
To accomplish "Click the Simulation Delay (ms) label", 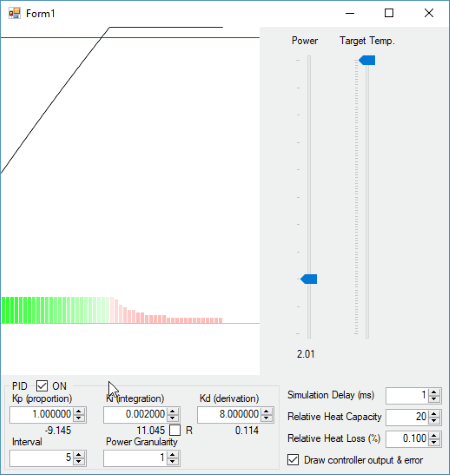I will tap(331, 395).
